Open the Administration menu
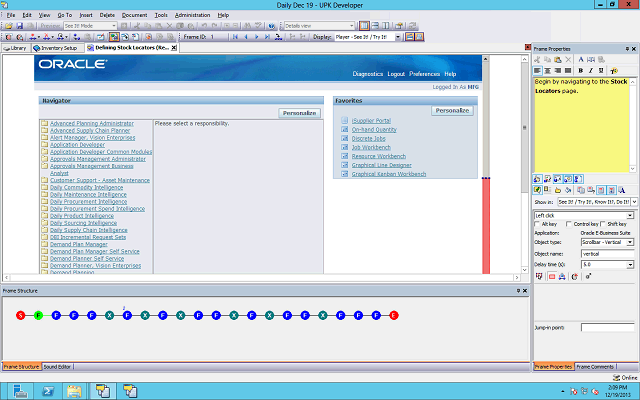Screen dimensions: 640x400 (x=192, y=15)
